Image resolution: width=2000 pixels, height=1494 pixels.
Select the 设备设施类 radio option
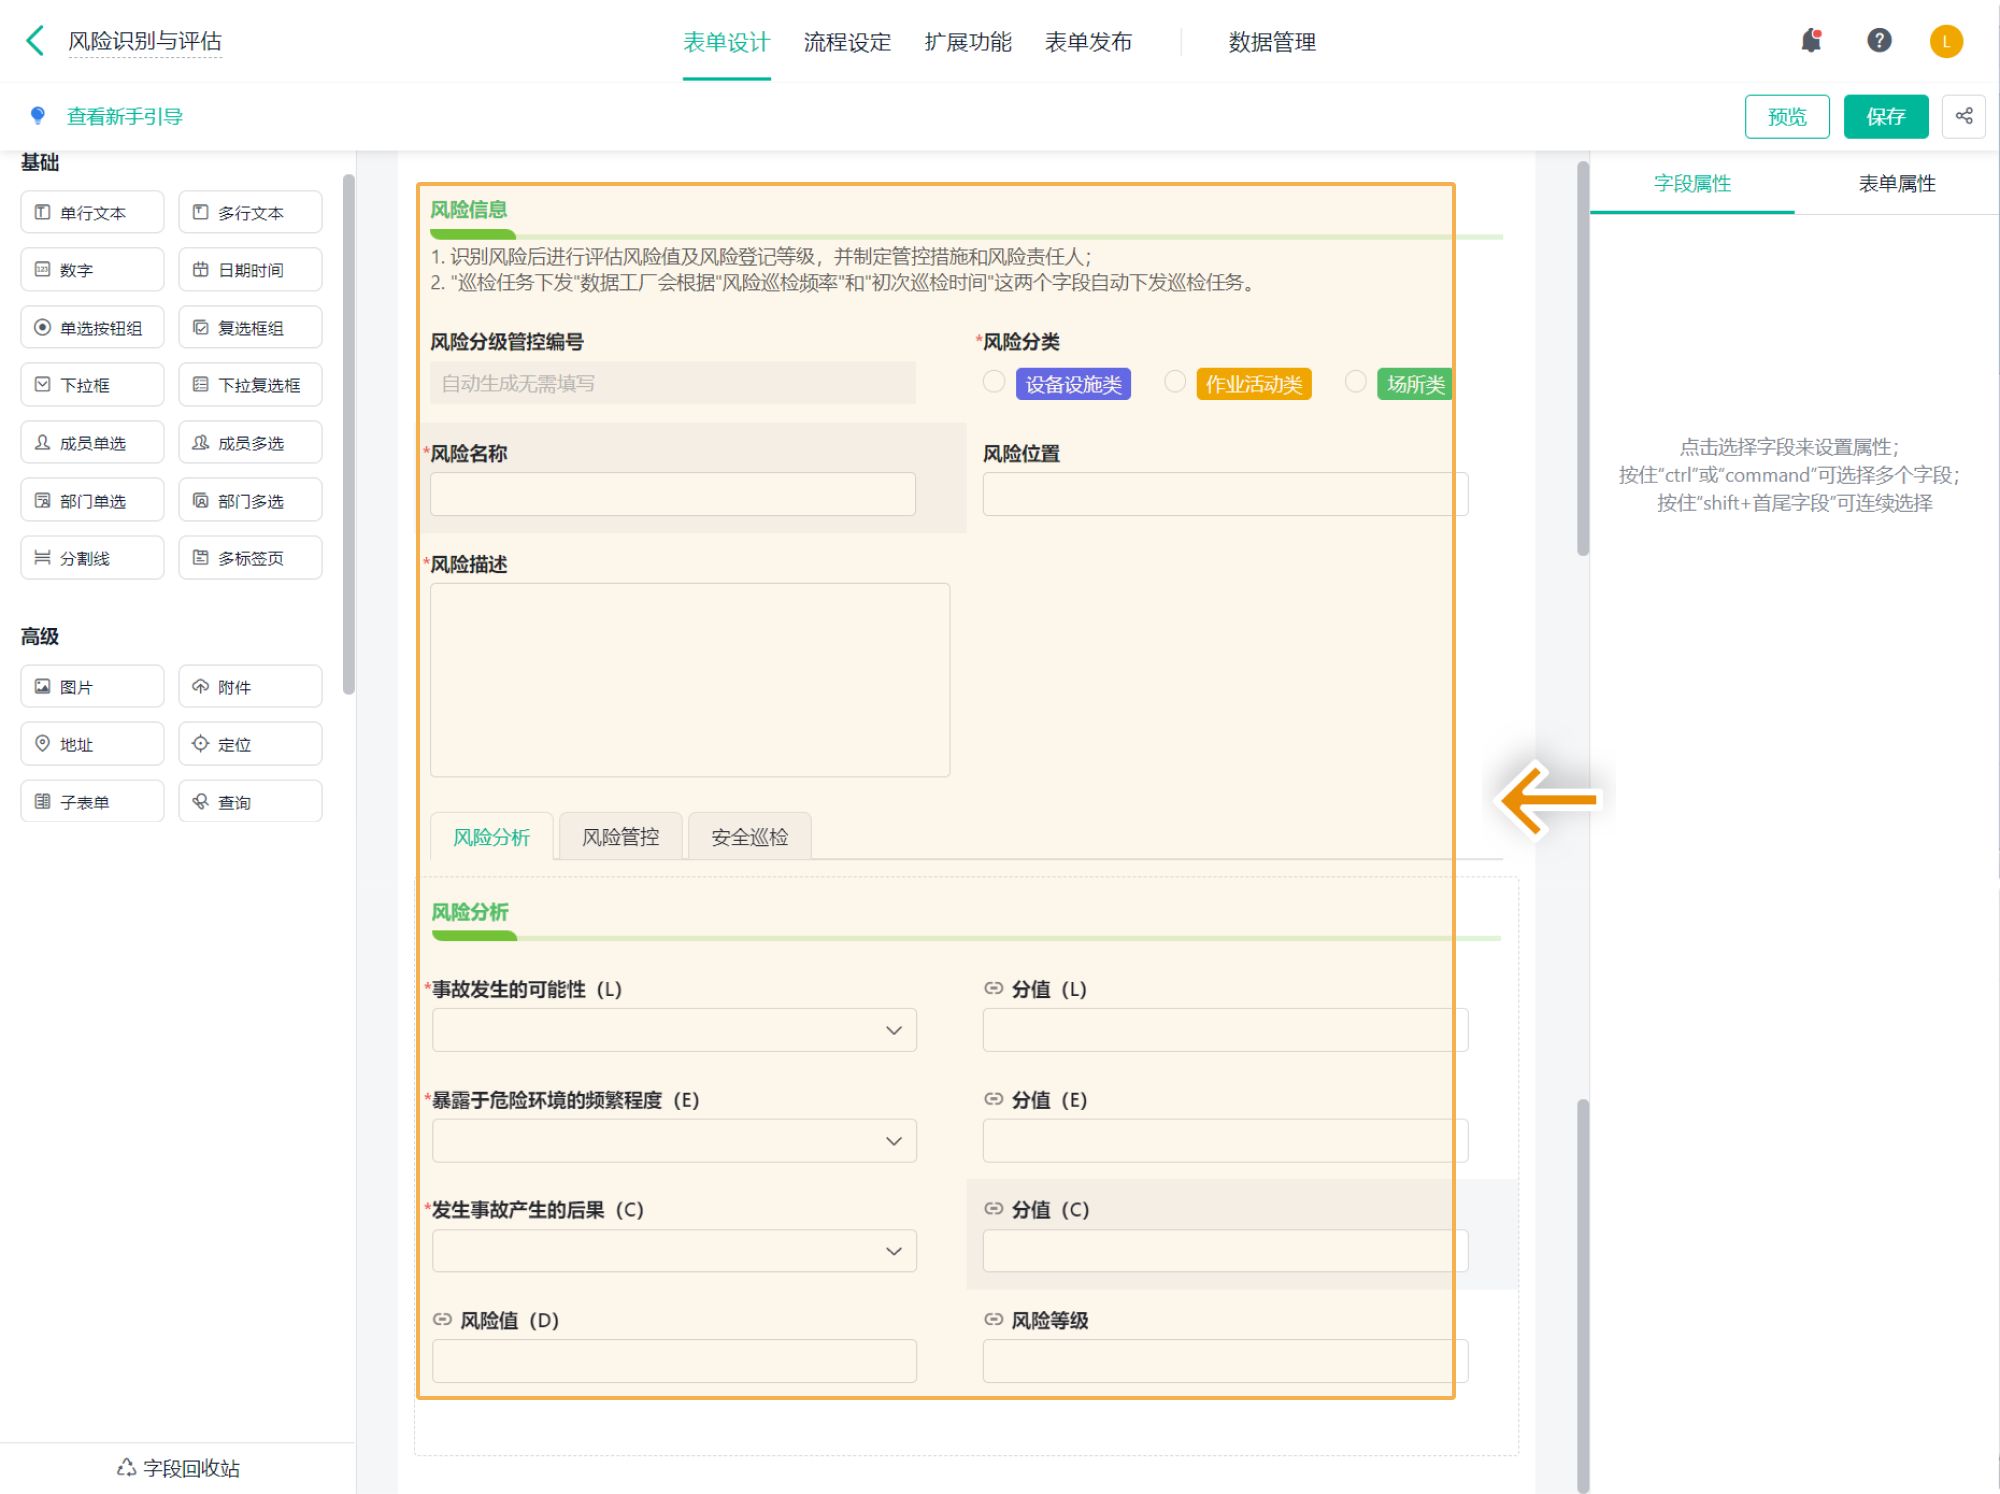click(994, 382)
